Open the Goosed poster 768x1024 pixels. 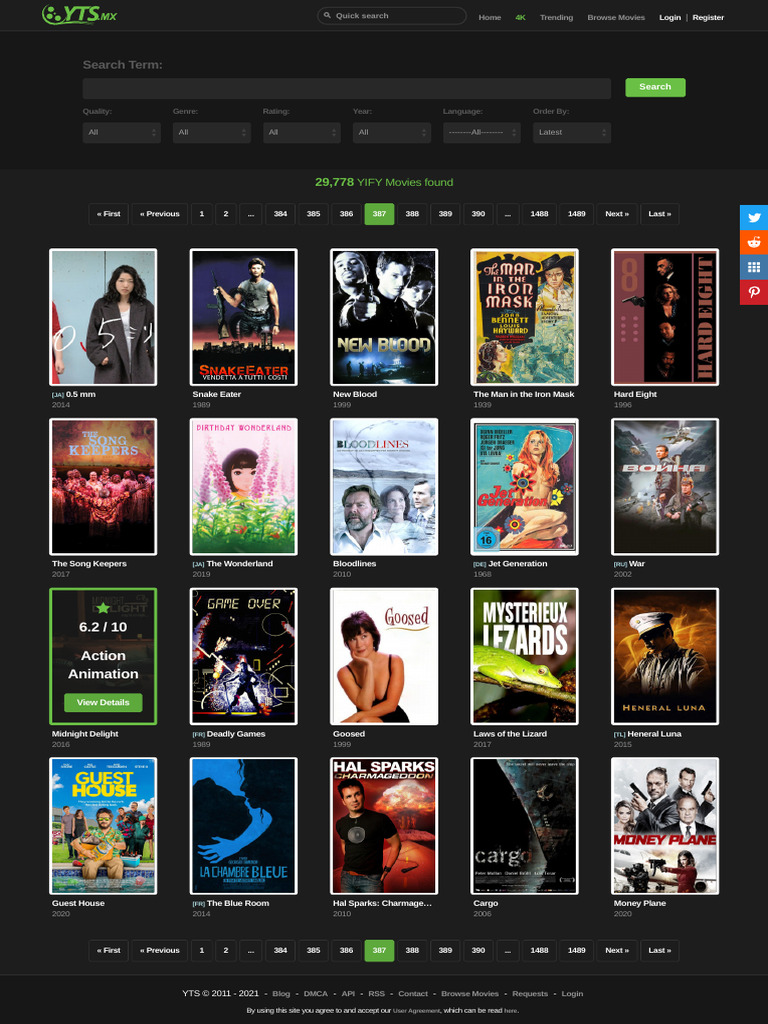384,657
